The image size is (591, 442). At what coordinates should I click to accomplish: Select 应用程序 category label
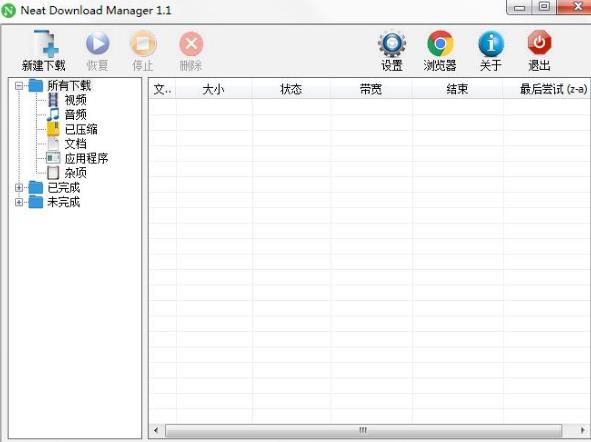point(86,158)
